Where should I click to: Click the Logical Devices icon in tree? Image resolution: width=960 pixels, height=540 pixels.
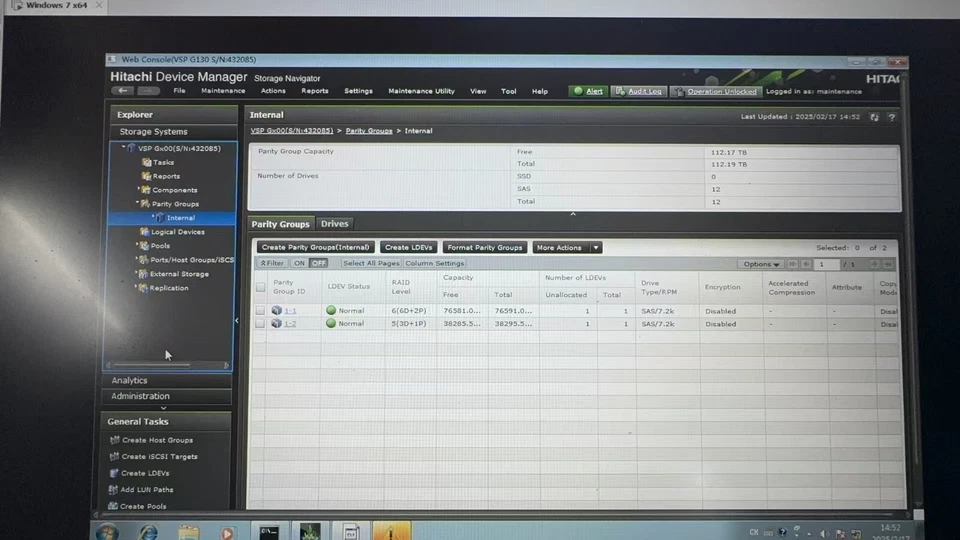click(144, 231)
